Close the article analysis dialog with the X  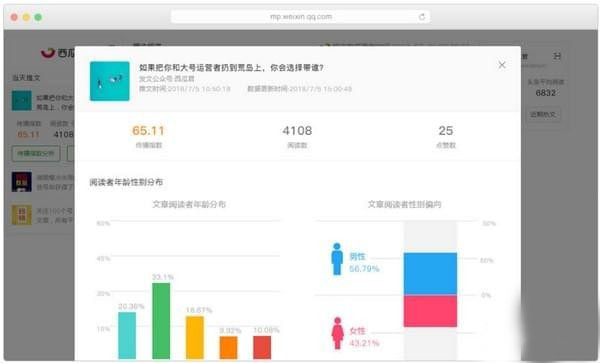pyautogui.click(x=502, y=65)
